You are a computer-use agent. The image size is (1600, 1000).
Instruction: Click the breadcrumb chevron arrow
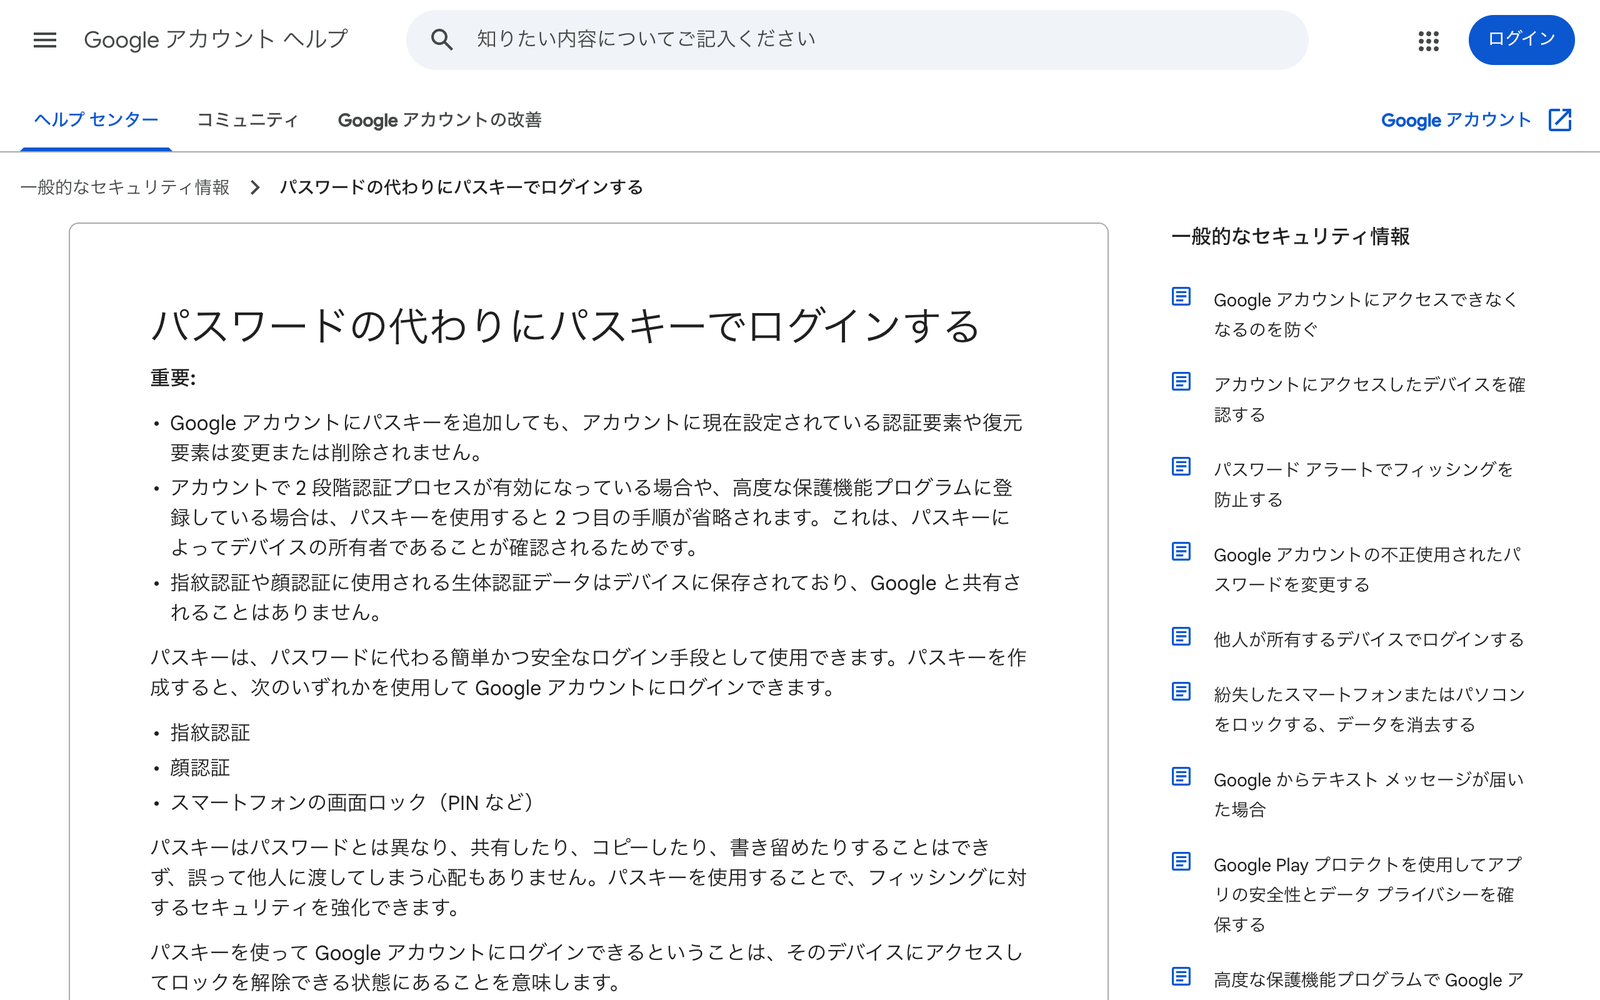tap(255, 188)
